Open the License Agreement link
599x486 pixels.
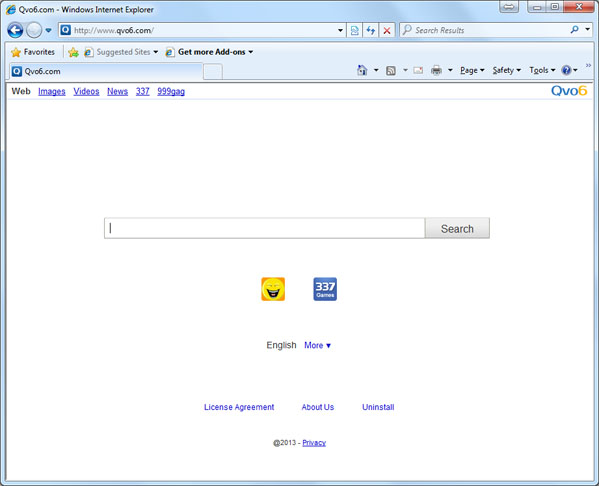point(239,407)
